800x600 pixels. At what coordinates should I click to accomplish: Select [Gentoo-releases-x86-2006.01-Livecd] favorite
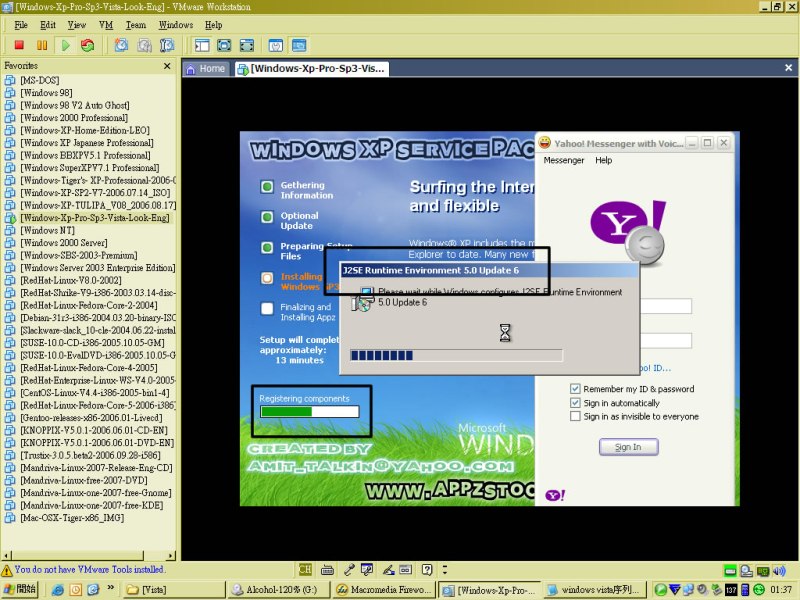tap(91, 418)
